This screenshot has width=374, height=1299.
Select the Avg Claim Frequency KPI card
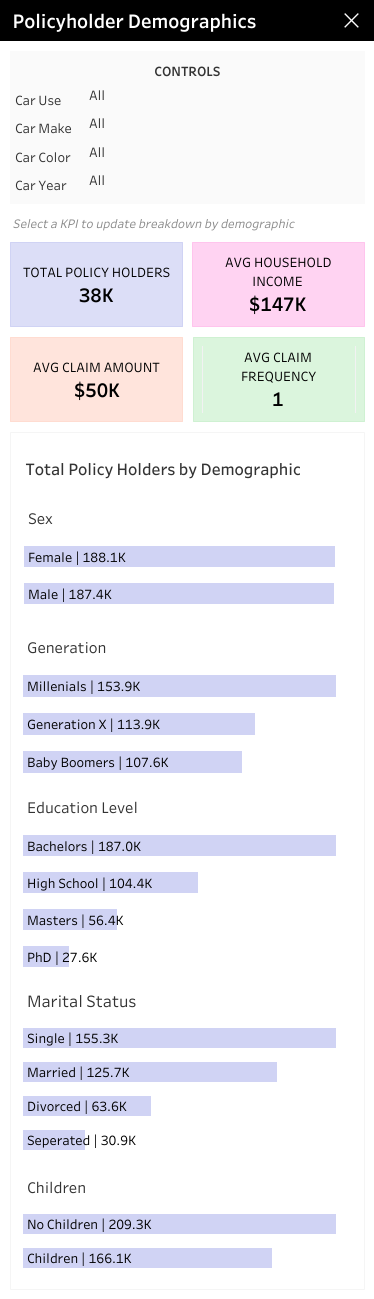pos(278,379)
